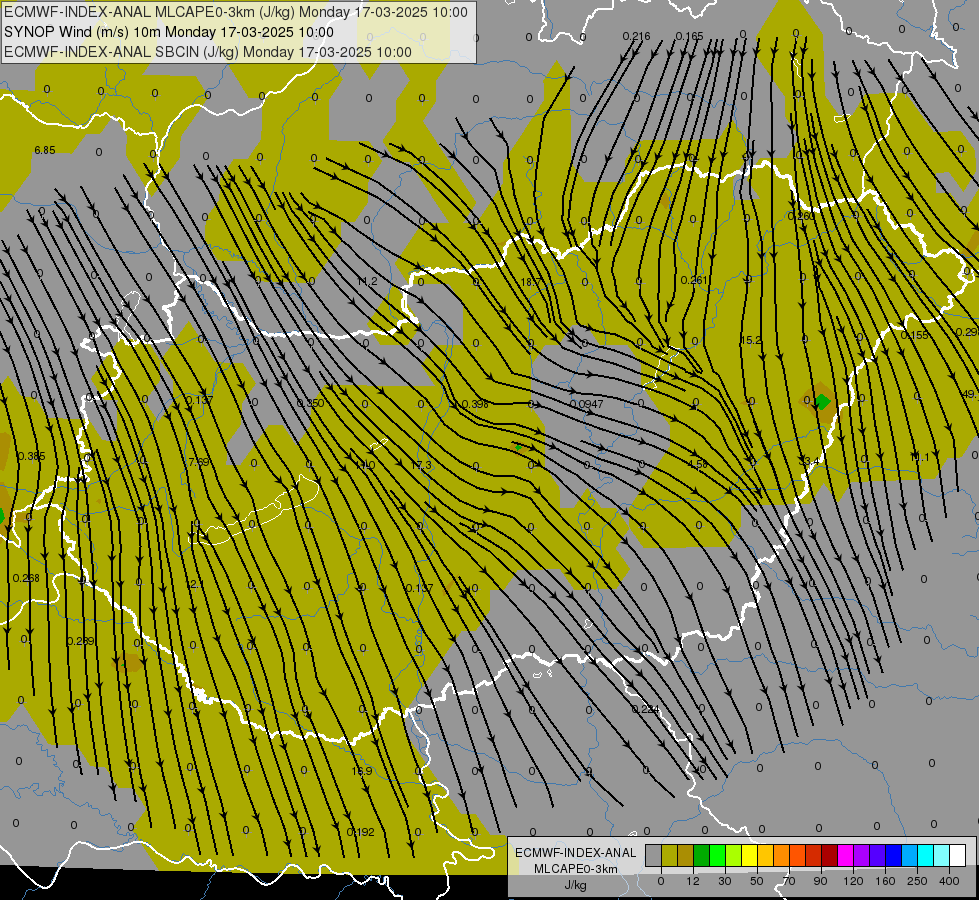Select the lime yellow-green legend swatch

(734, 855)
